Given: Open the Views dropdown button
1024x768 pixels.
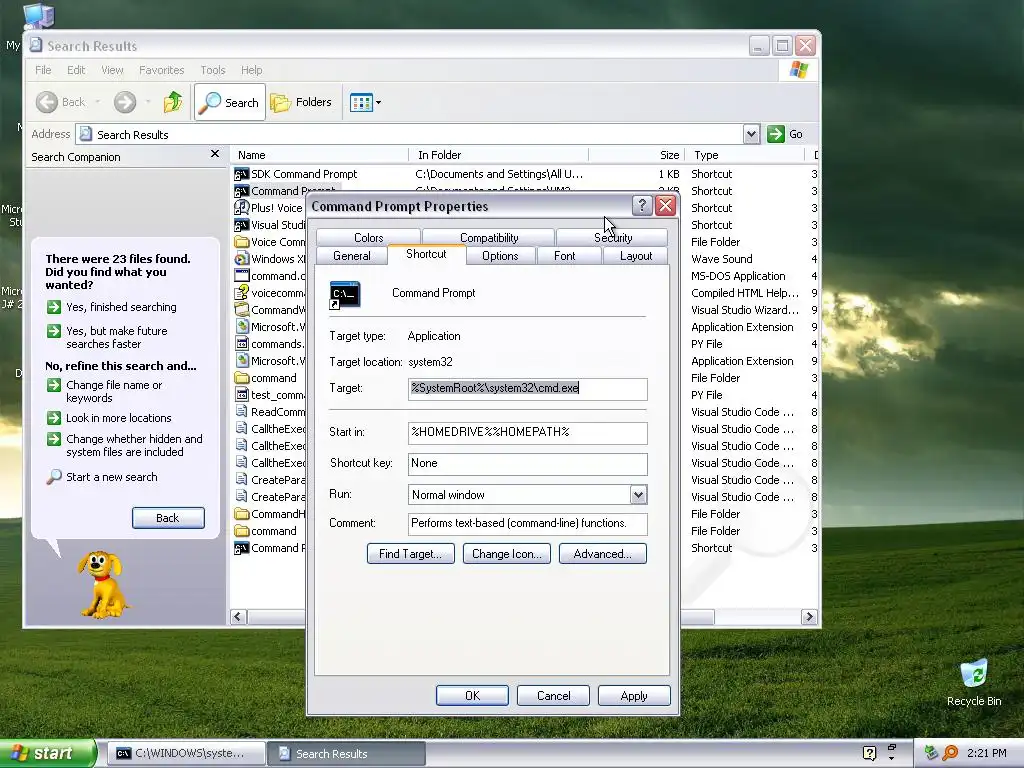Looking at the screenshot, I should 365,102.
